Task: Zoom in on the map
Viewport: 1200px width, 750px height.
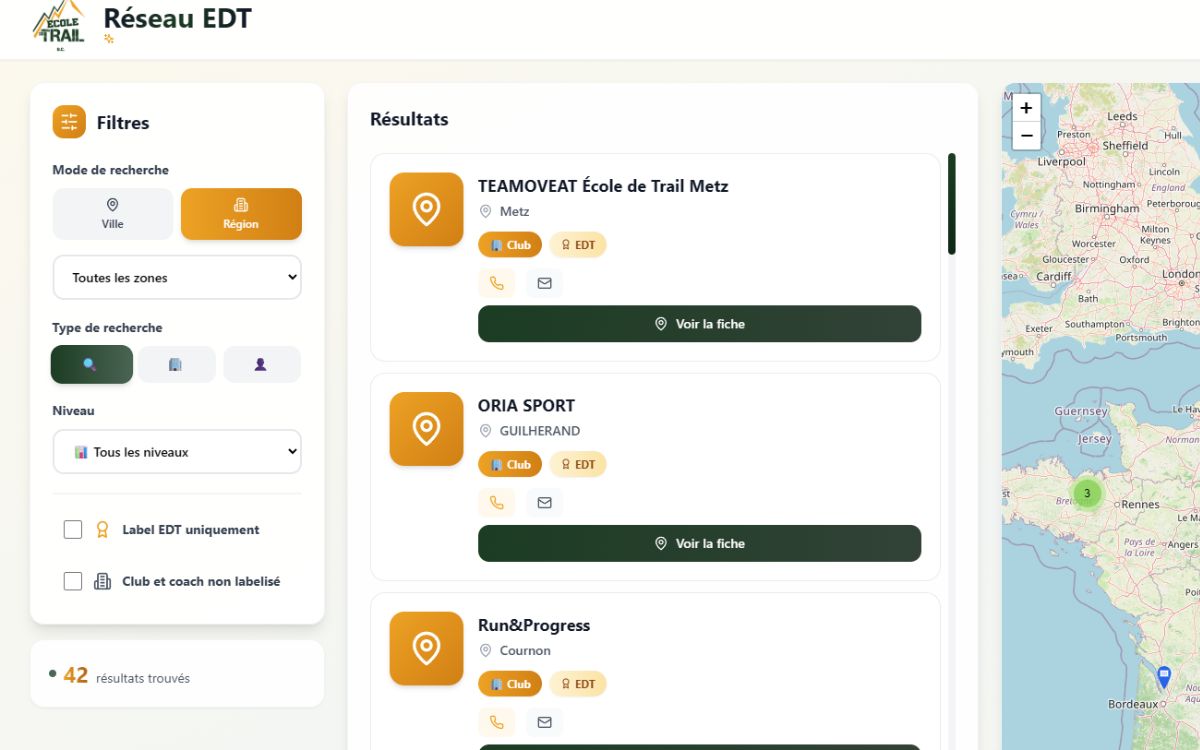Action: [x=1026, y=108]
